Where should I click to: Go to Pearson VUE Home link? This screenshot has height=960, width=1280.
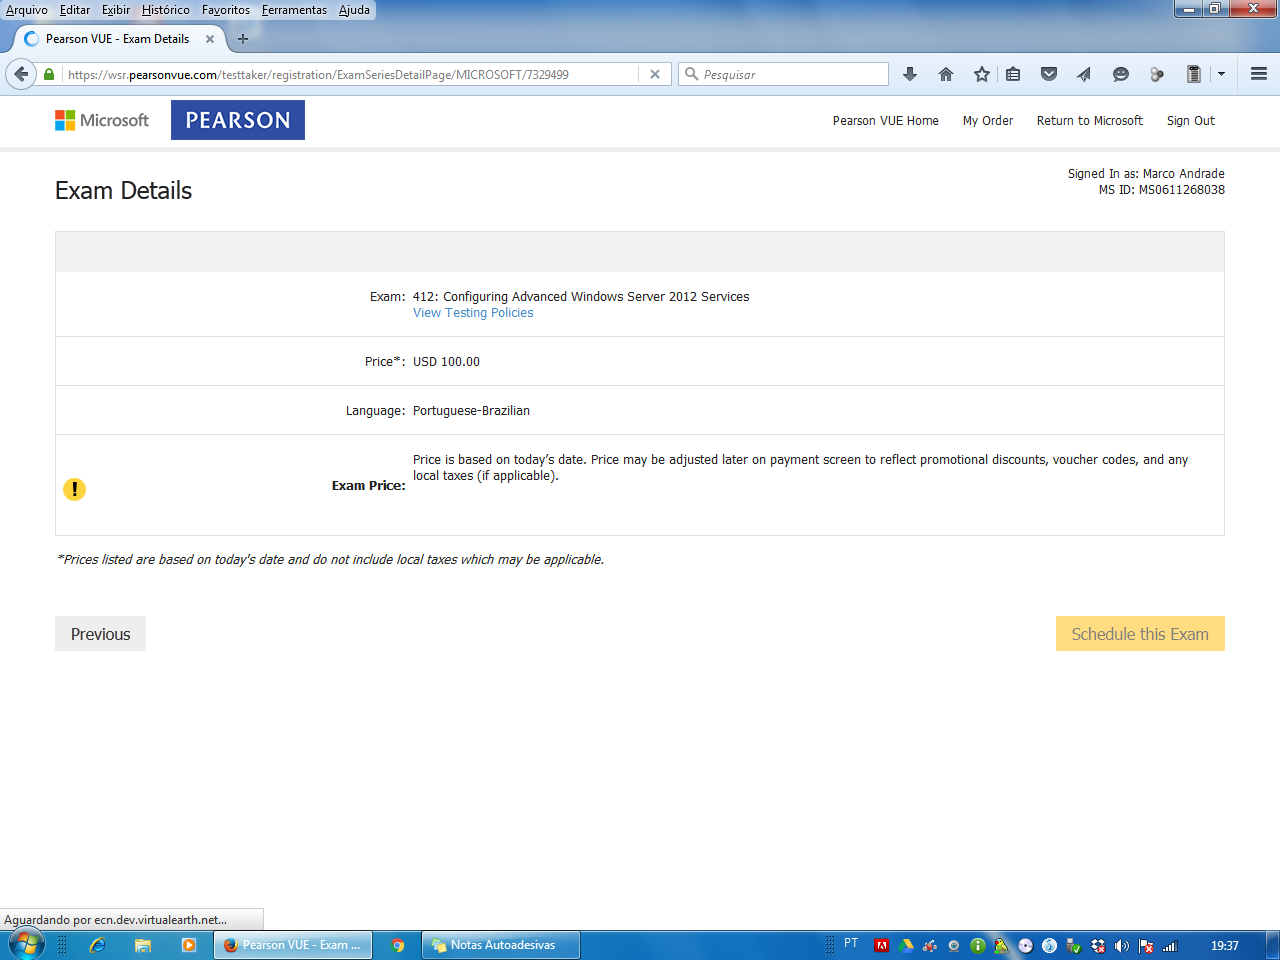886,120
